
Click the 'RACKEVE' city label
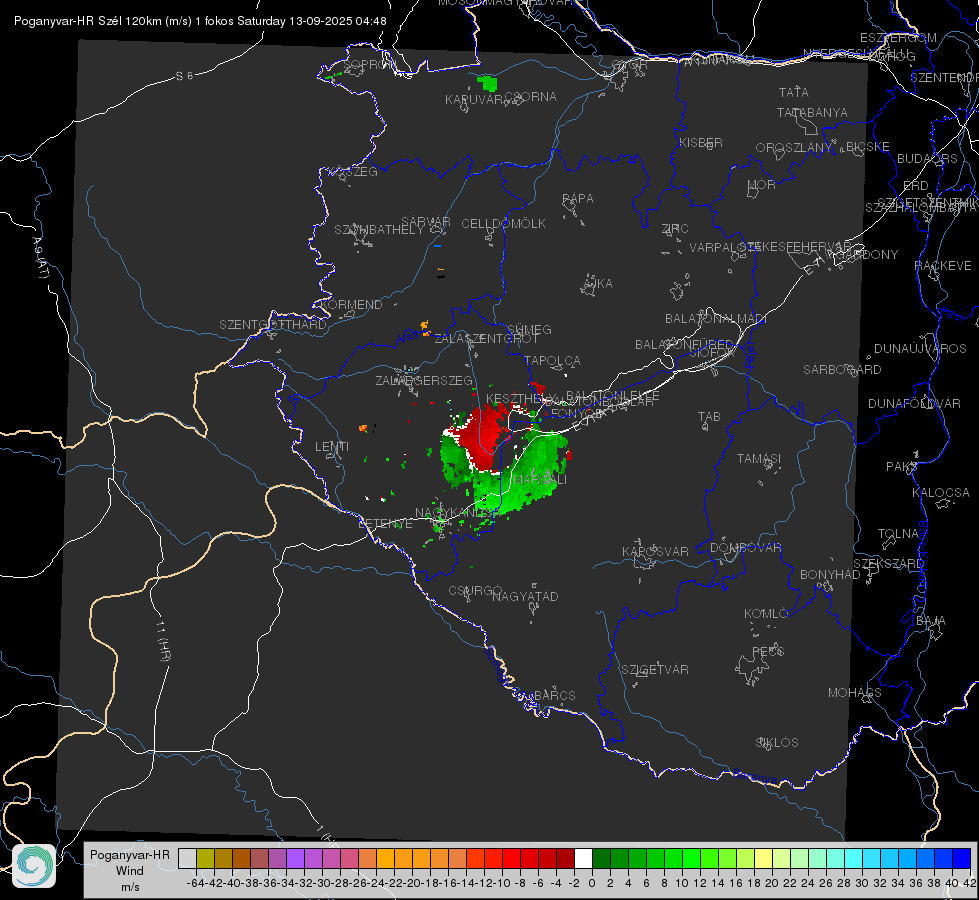(943, 266)
